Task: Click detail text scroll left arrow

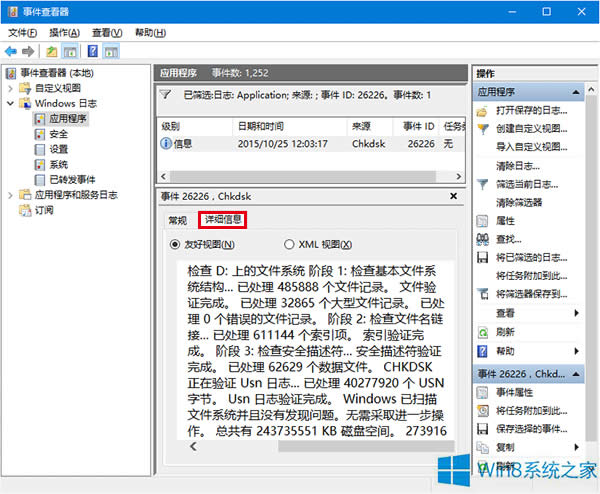Action: point(194,446)
